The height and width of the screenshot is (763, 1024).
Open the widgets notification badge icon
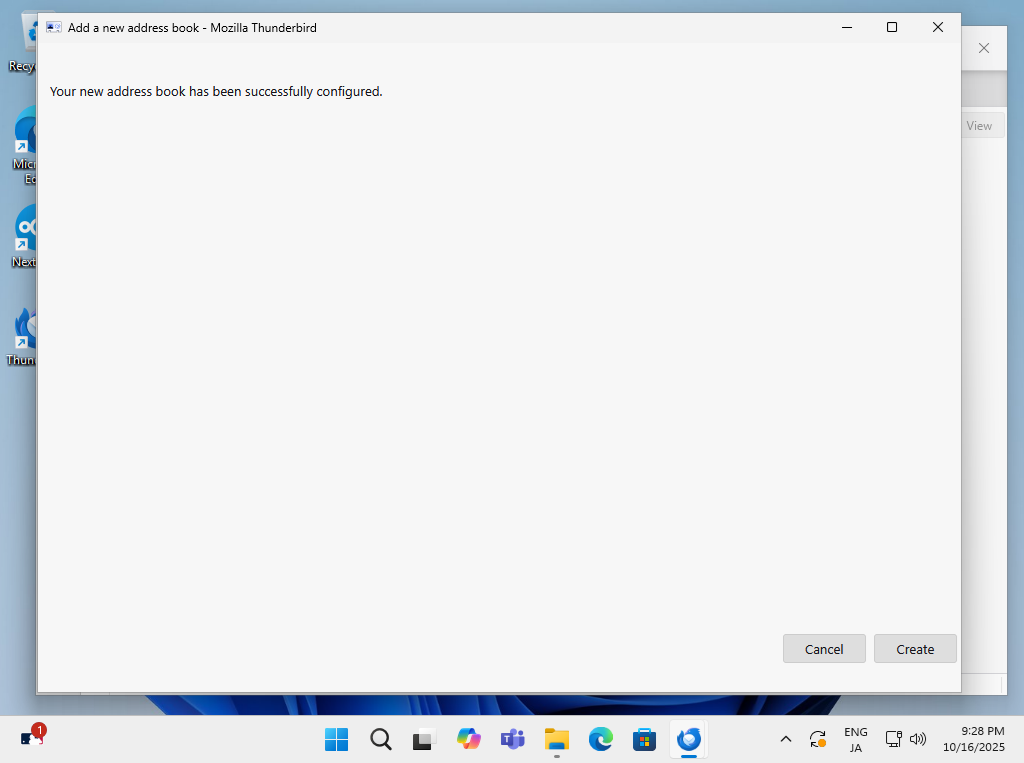coord(32,738)
